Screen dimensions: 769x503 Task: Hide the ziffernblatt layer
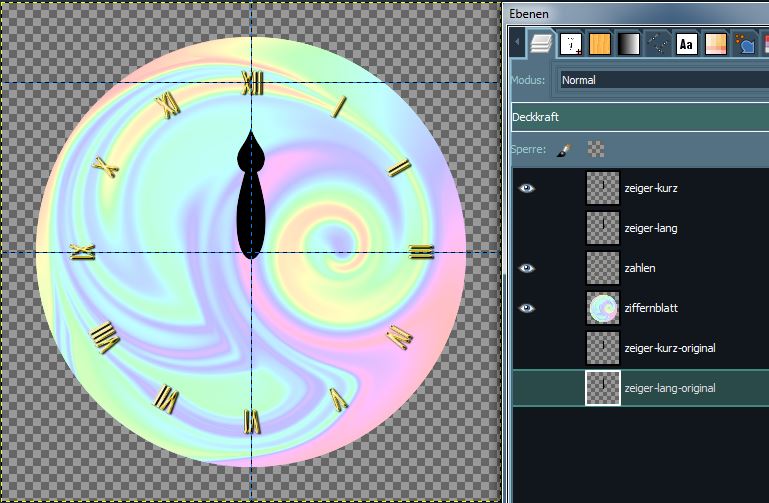click(x=527, y=308)
